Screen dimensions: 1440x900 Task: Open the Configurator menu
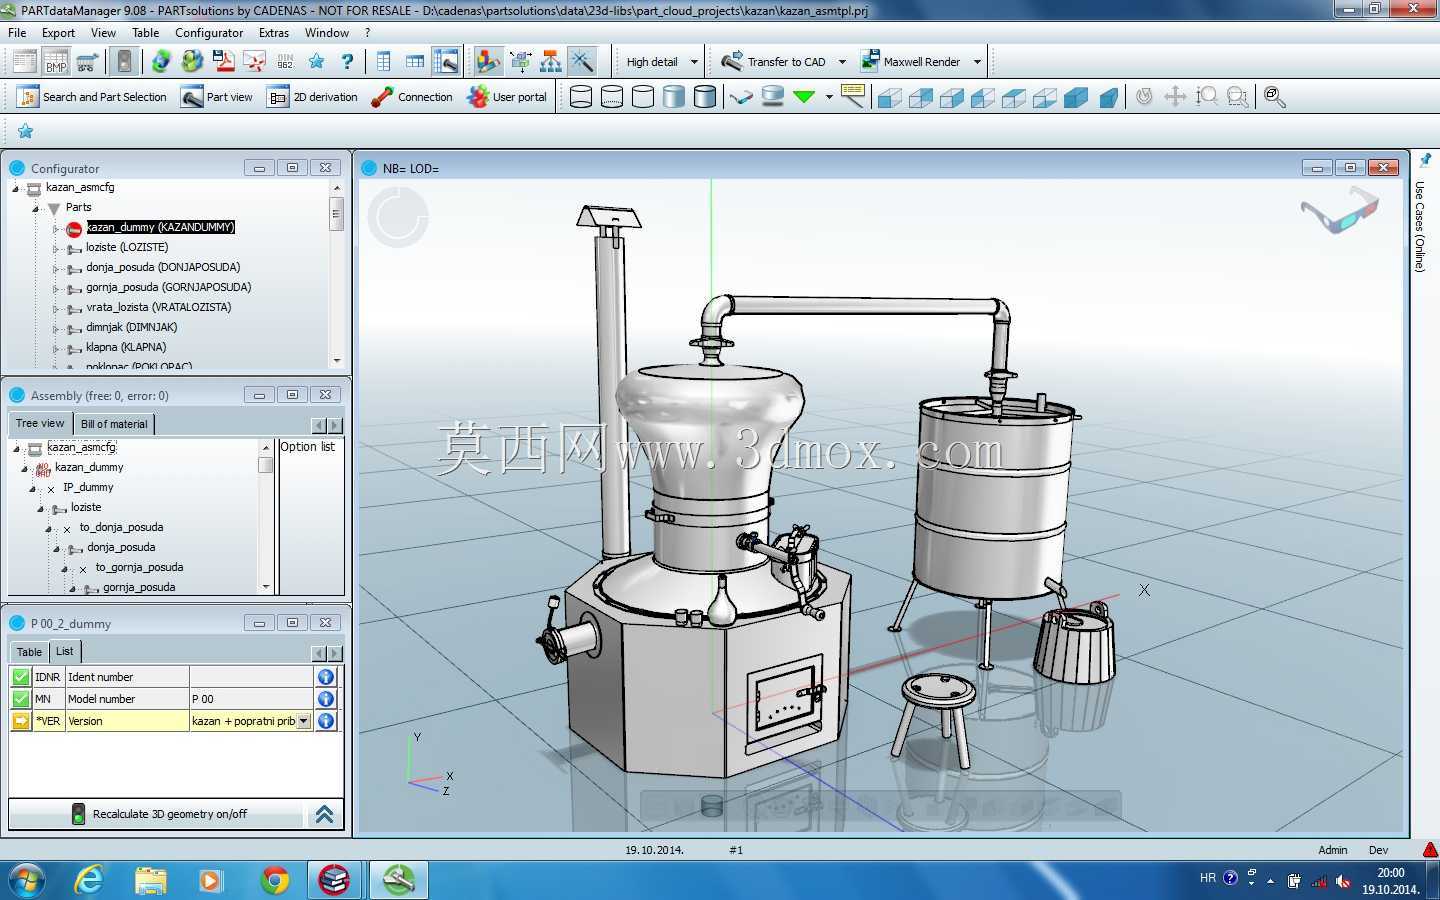[x=209, y=33]
